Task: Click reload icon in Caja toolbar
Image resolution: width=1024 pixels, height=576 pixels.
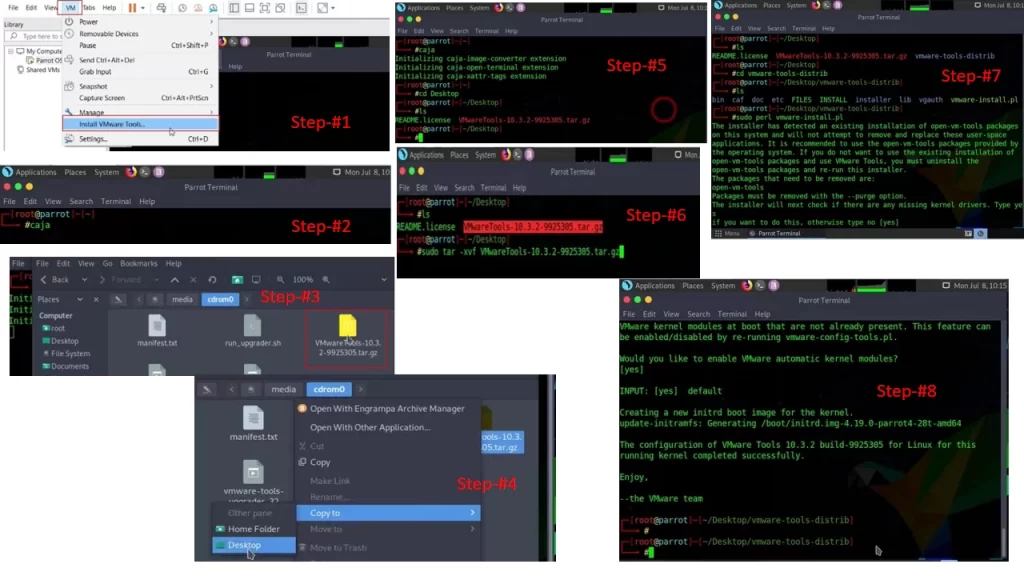Action: coord(212,280)
